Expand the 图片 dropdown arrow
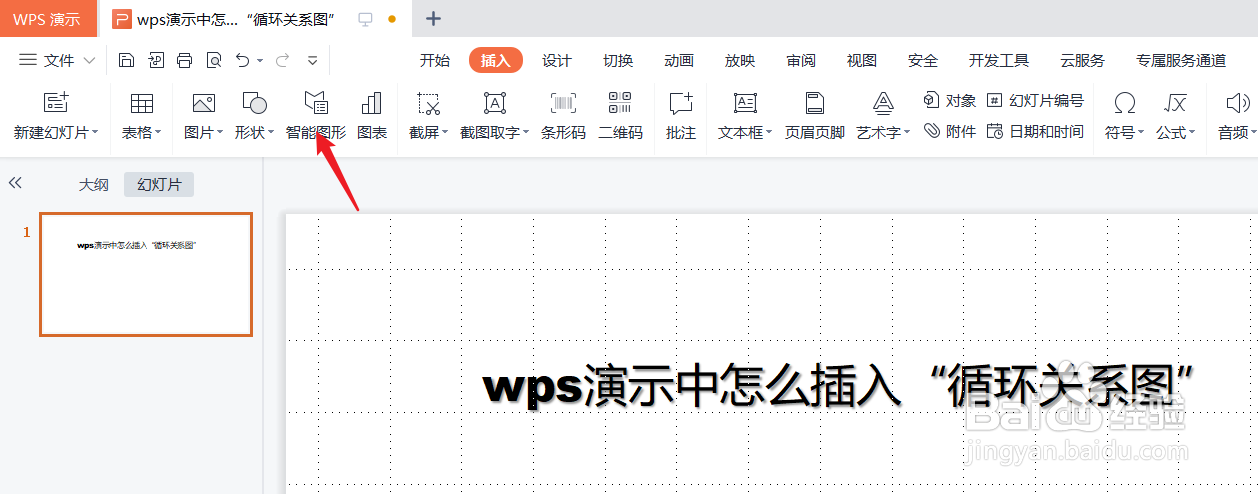 [x=220, y=133]
